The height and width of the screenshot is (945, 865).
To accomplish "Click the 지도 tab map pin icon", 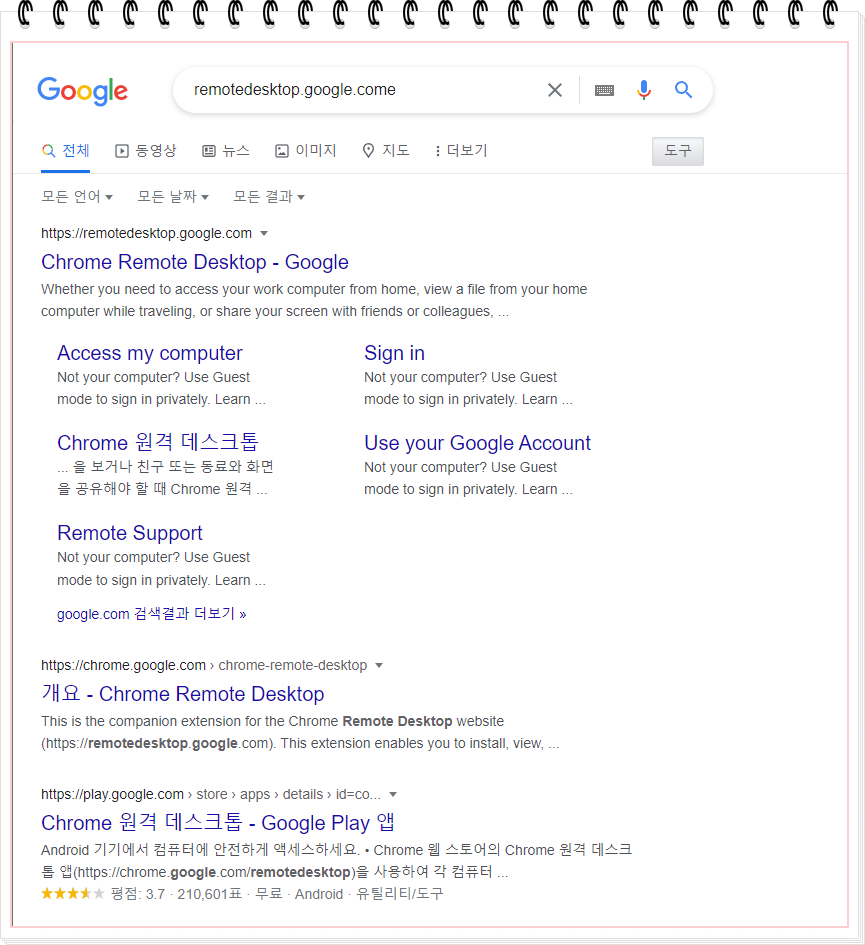I will [368, 151].
